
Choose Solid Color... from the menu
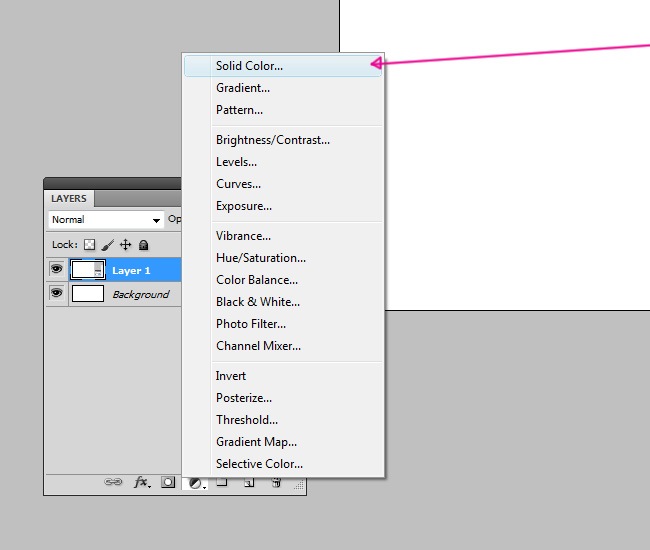[x=283, y=66]
